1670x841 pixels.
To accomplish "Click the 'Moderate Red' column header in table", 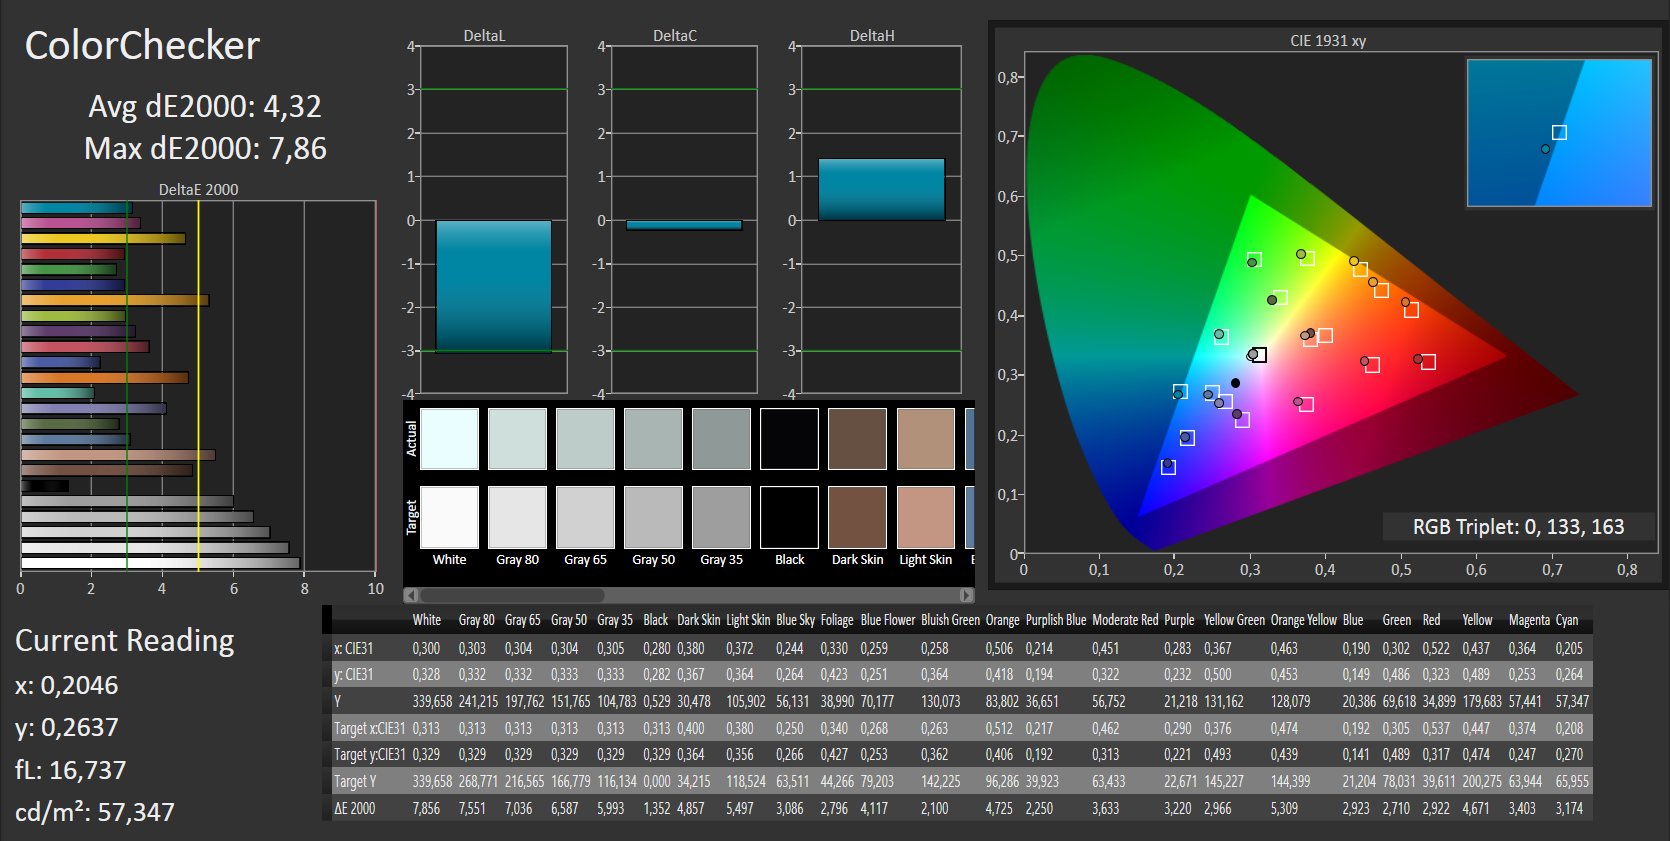I will click(1125, 620).
